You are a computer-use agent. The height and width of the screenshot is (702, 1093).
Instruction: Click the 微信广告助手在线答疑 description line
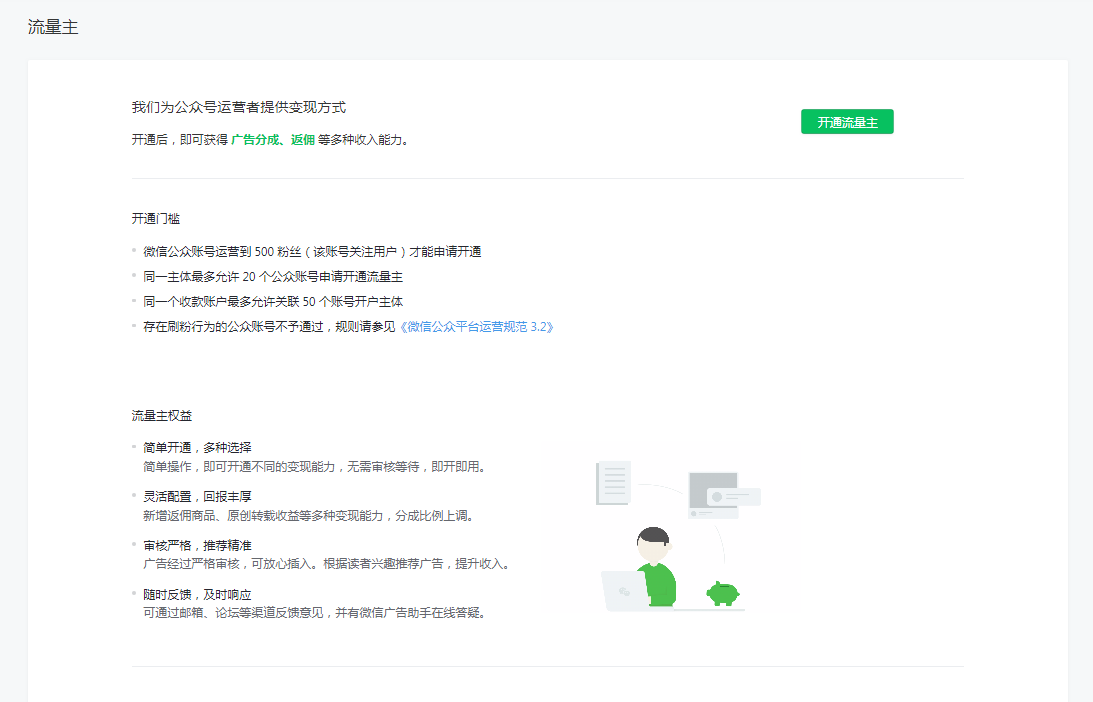point(315,613)
